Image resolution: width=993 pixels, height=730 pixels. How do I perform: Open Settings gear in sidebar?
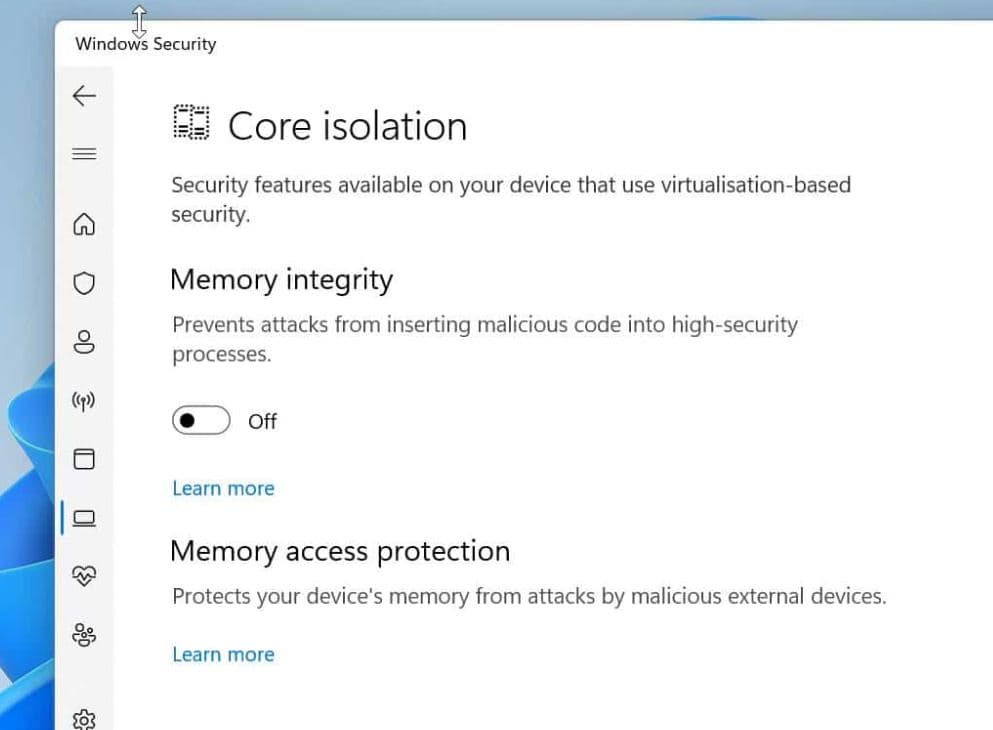click(x=84, y=719)
